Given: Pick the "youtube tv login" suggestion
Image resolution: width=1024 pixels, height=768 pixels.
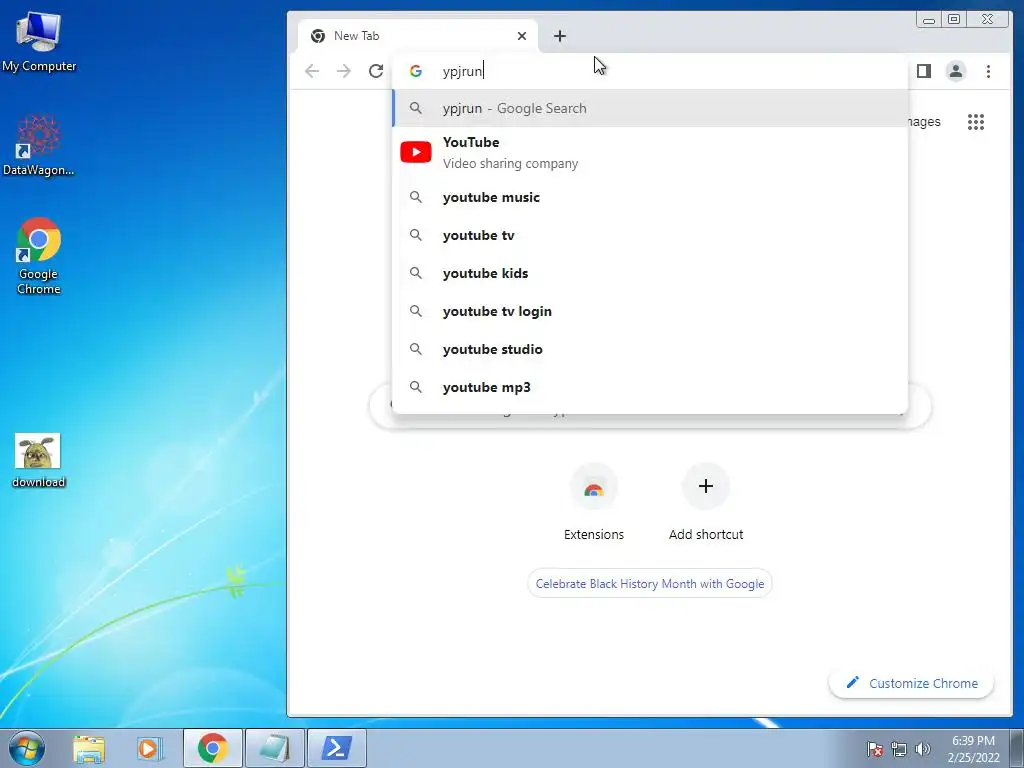Looking at the screenshot, I should (650, 311).
